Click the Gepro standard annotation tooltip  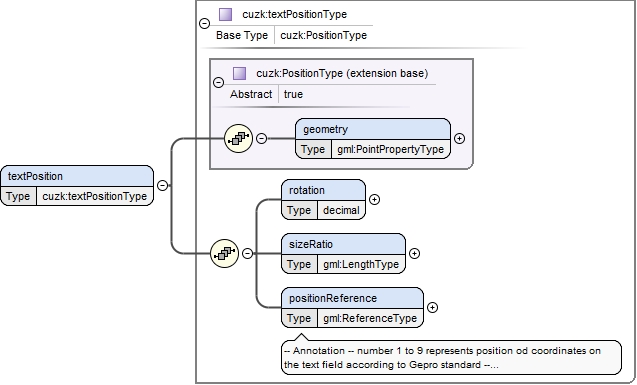[x=451, y=357]
